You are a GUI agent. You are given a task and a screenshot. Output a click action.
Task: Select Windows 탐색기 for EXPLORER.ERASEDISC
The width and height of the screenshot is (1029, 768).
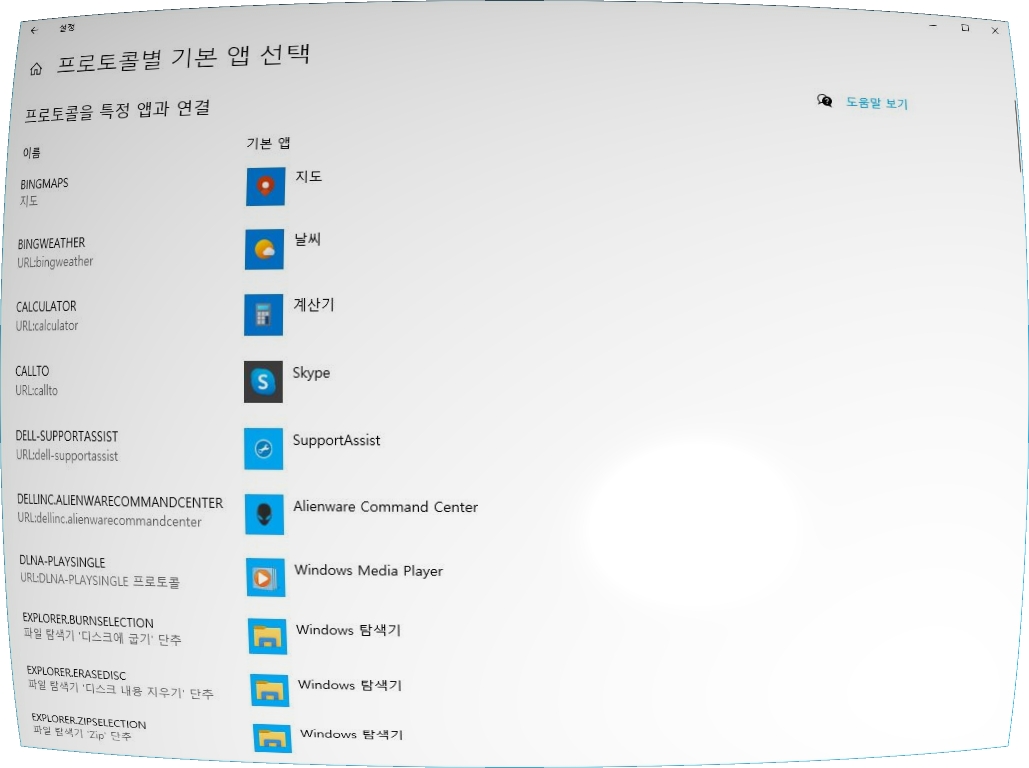pyautogui.click(x=350, y=685)
